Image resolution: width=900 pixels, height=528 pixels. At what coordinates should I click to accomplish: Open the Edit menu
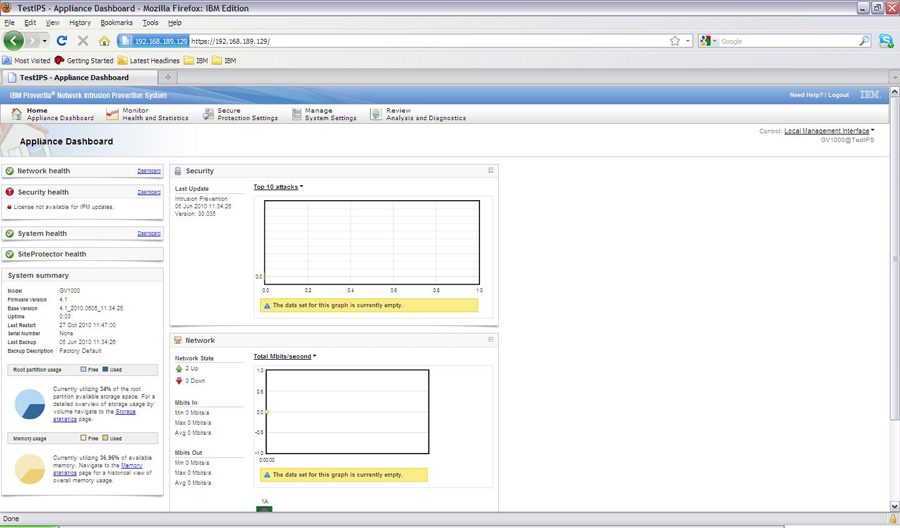point(30,22)
